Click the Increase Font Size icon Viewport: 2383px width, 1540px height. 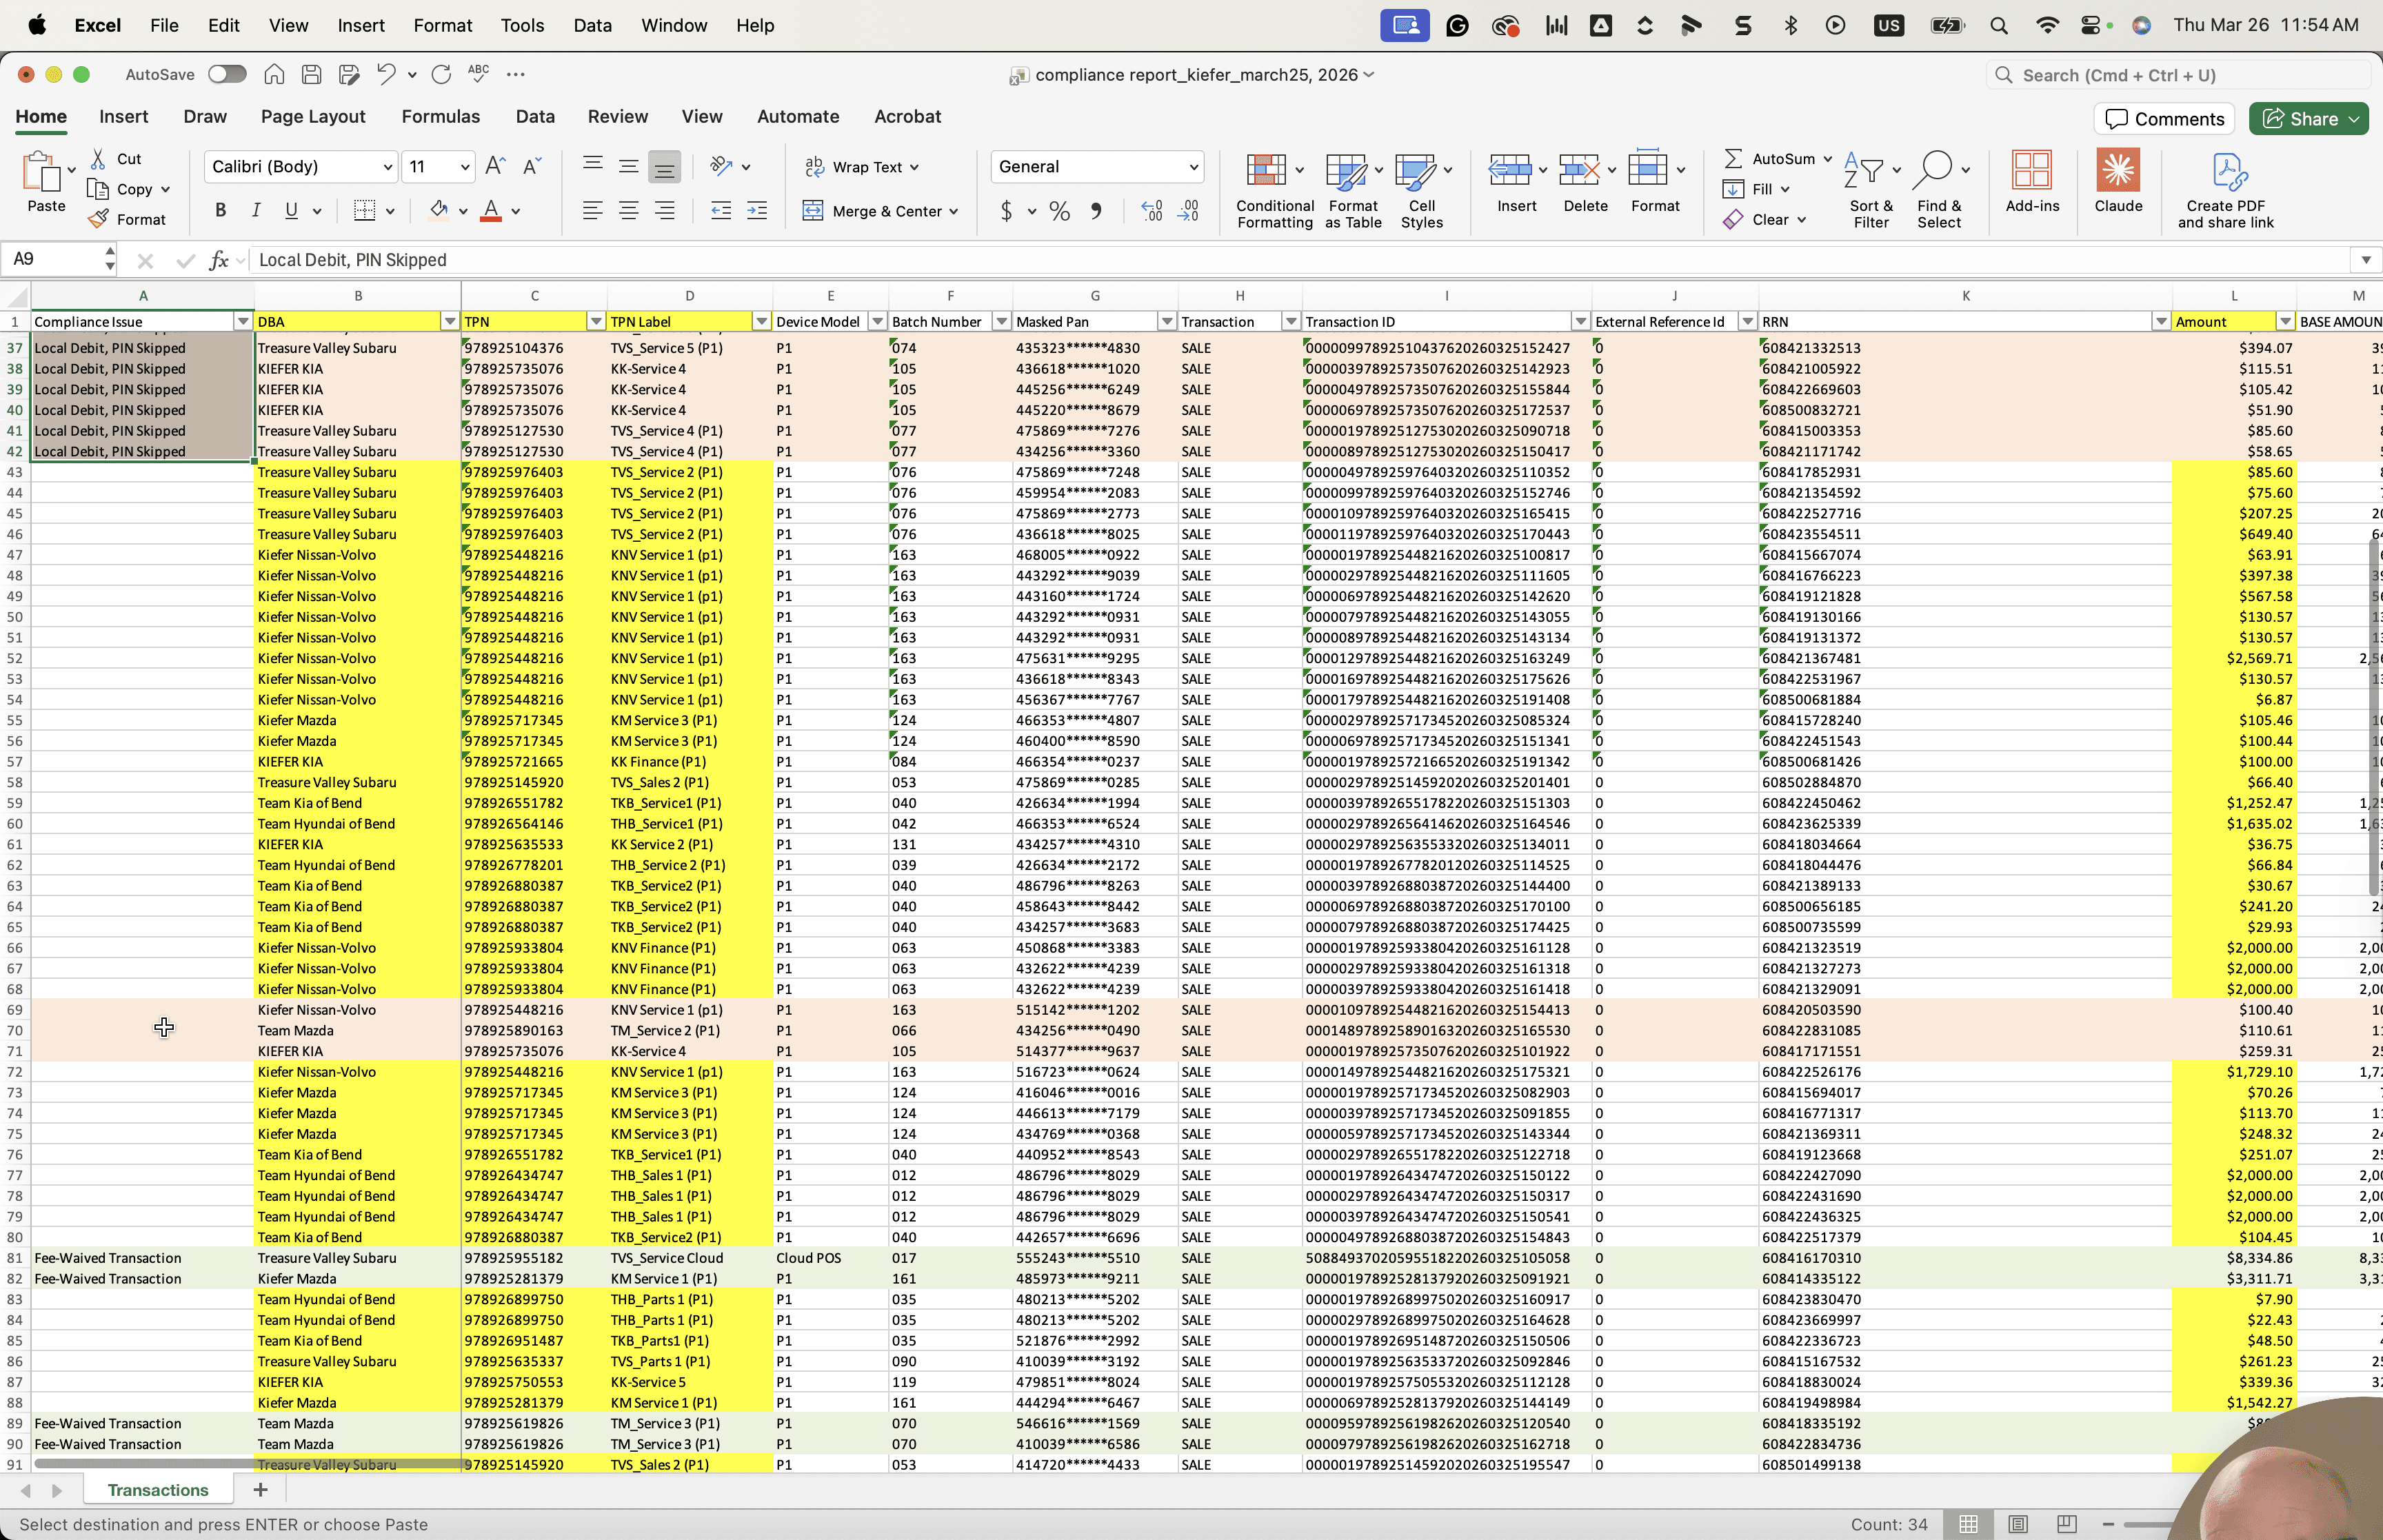[495, 166]
